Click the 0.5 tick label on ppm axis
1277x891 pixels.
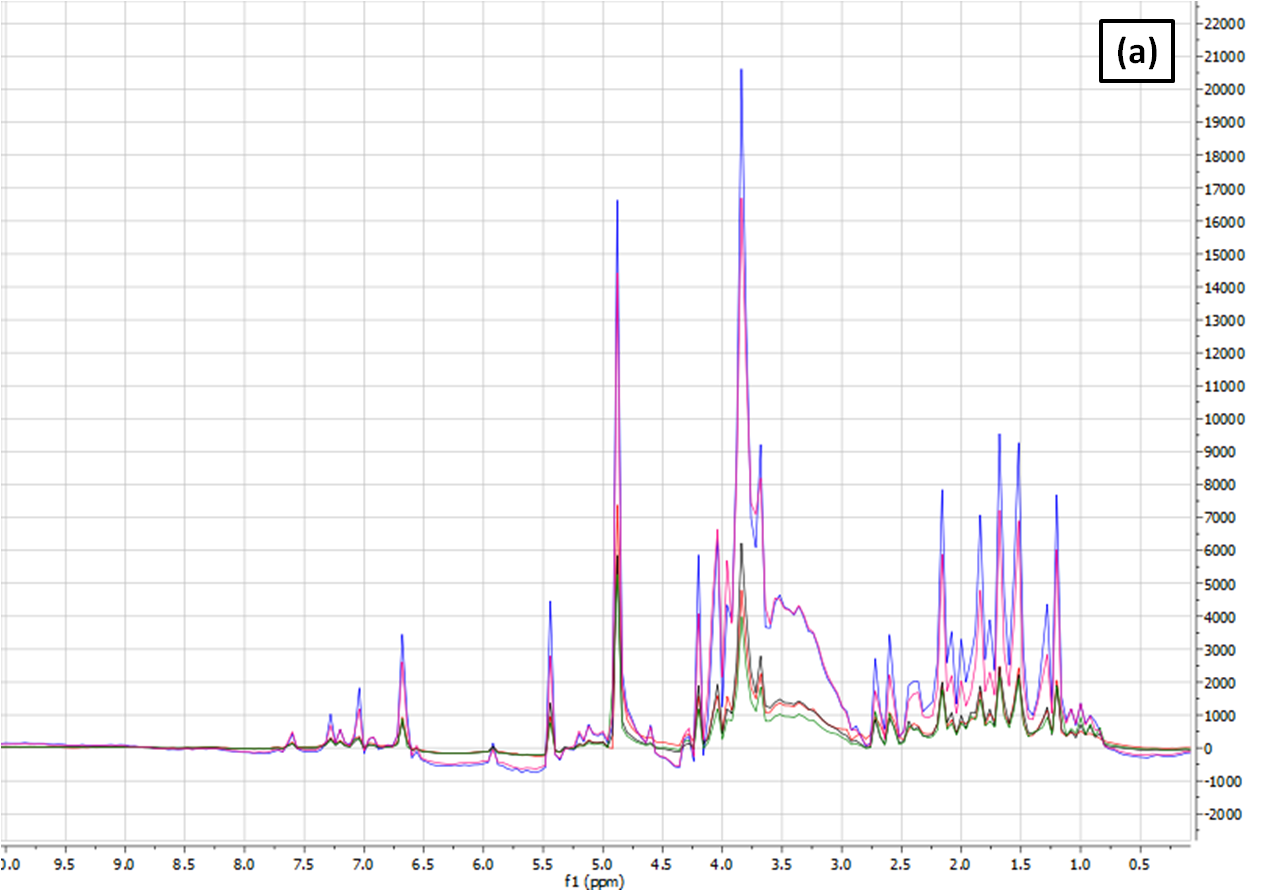[x=1139, y=858]
